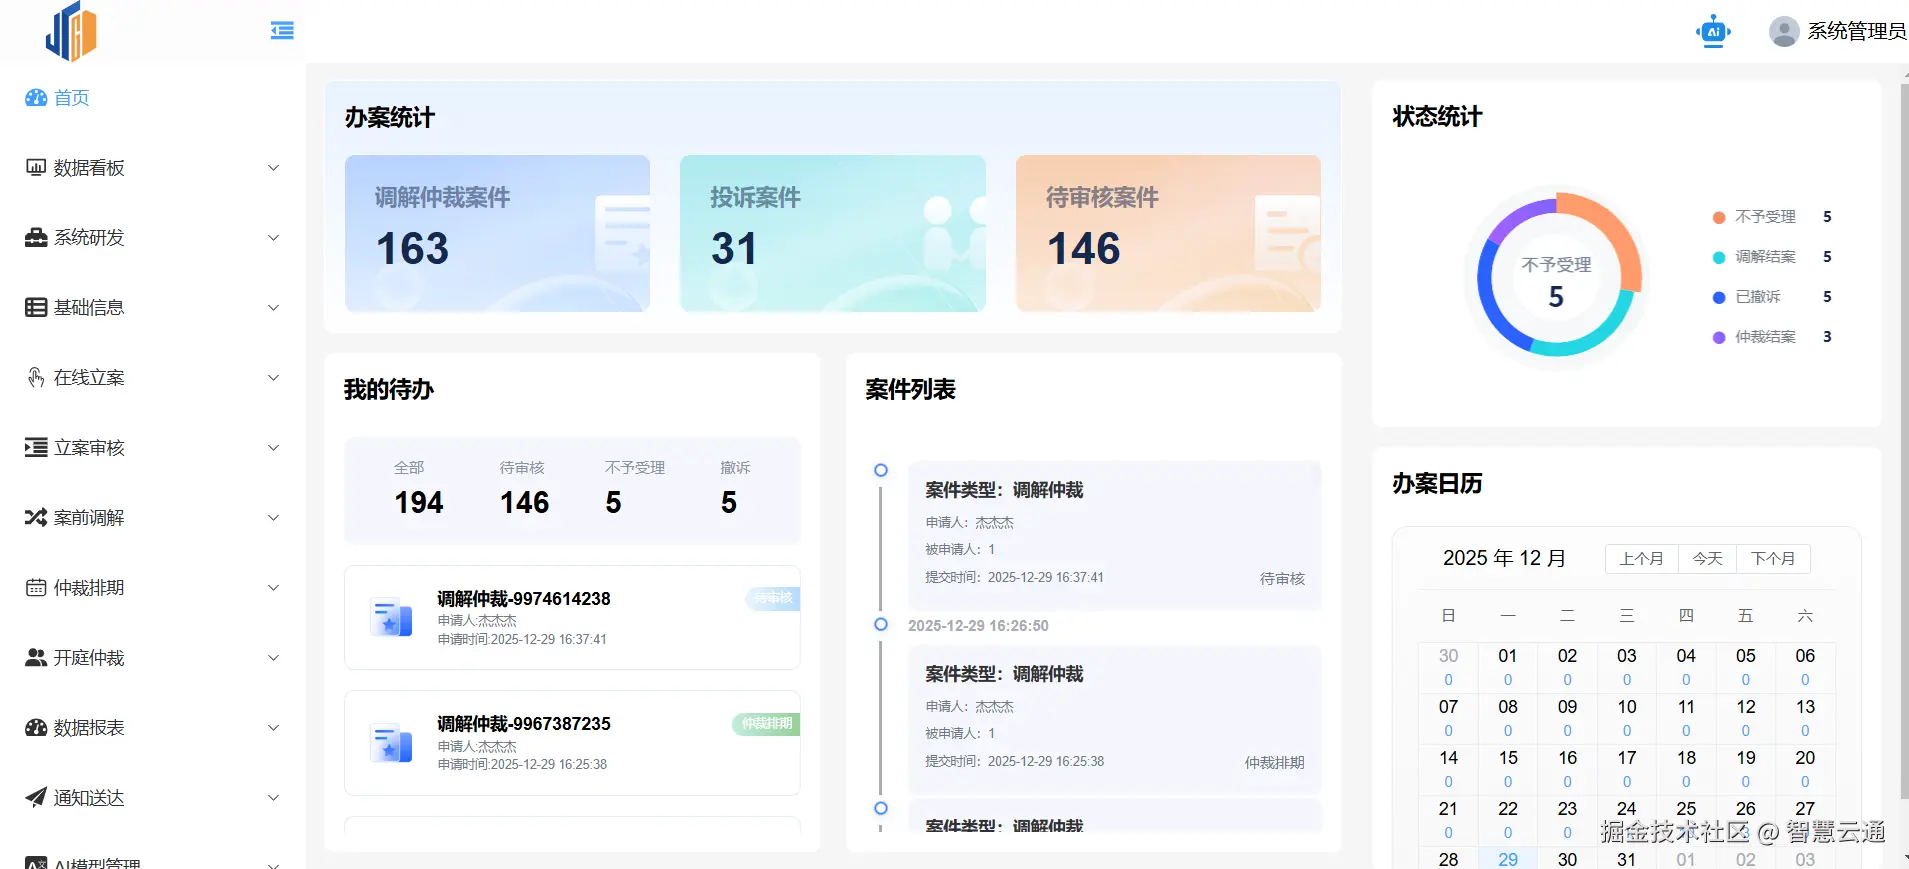Click the page vertical scrollbar
The image size is (1909, 869).
coord(1904,440)
